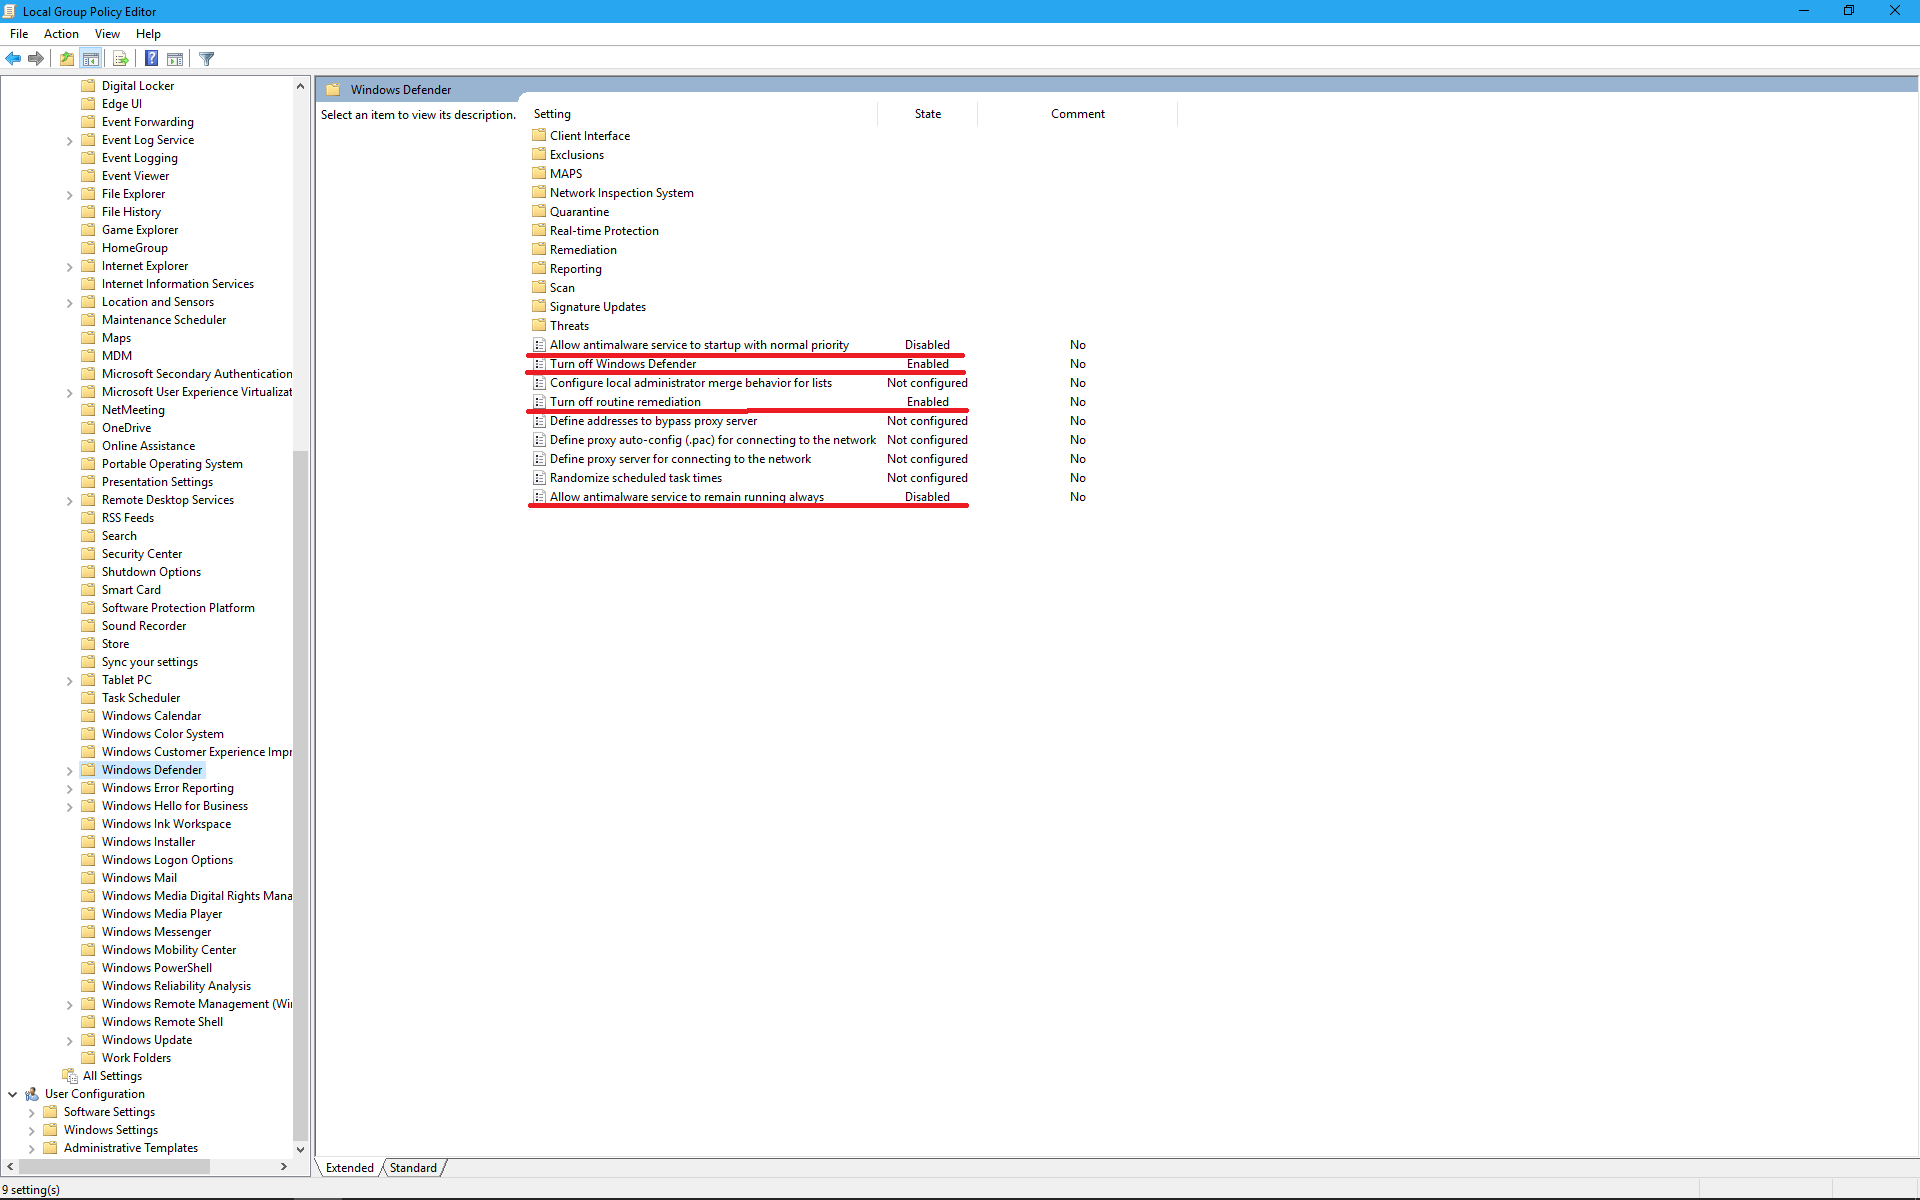
Task: Click the Back arrow toolbar icon
Action: [x=13, y=59]
